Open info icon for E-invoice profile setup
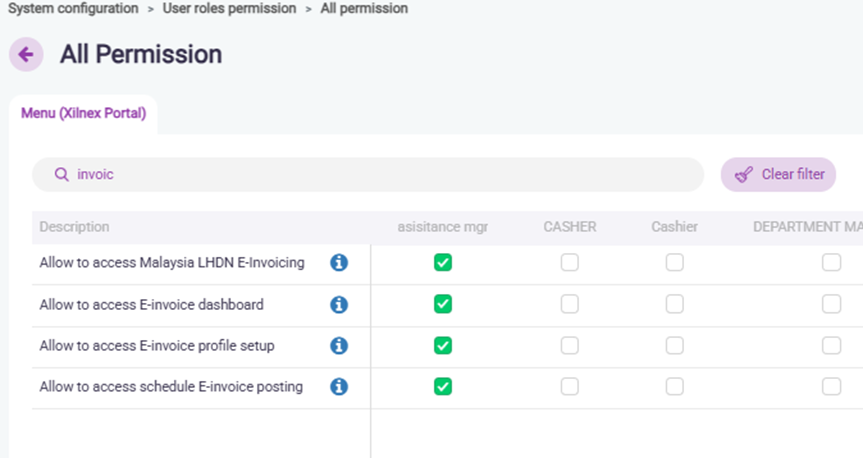 tap(339, 345)
